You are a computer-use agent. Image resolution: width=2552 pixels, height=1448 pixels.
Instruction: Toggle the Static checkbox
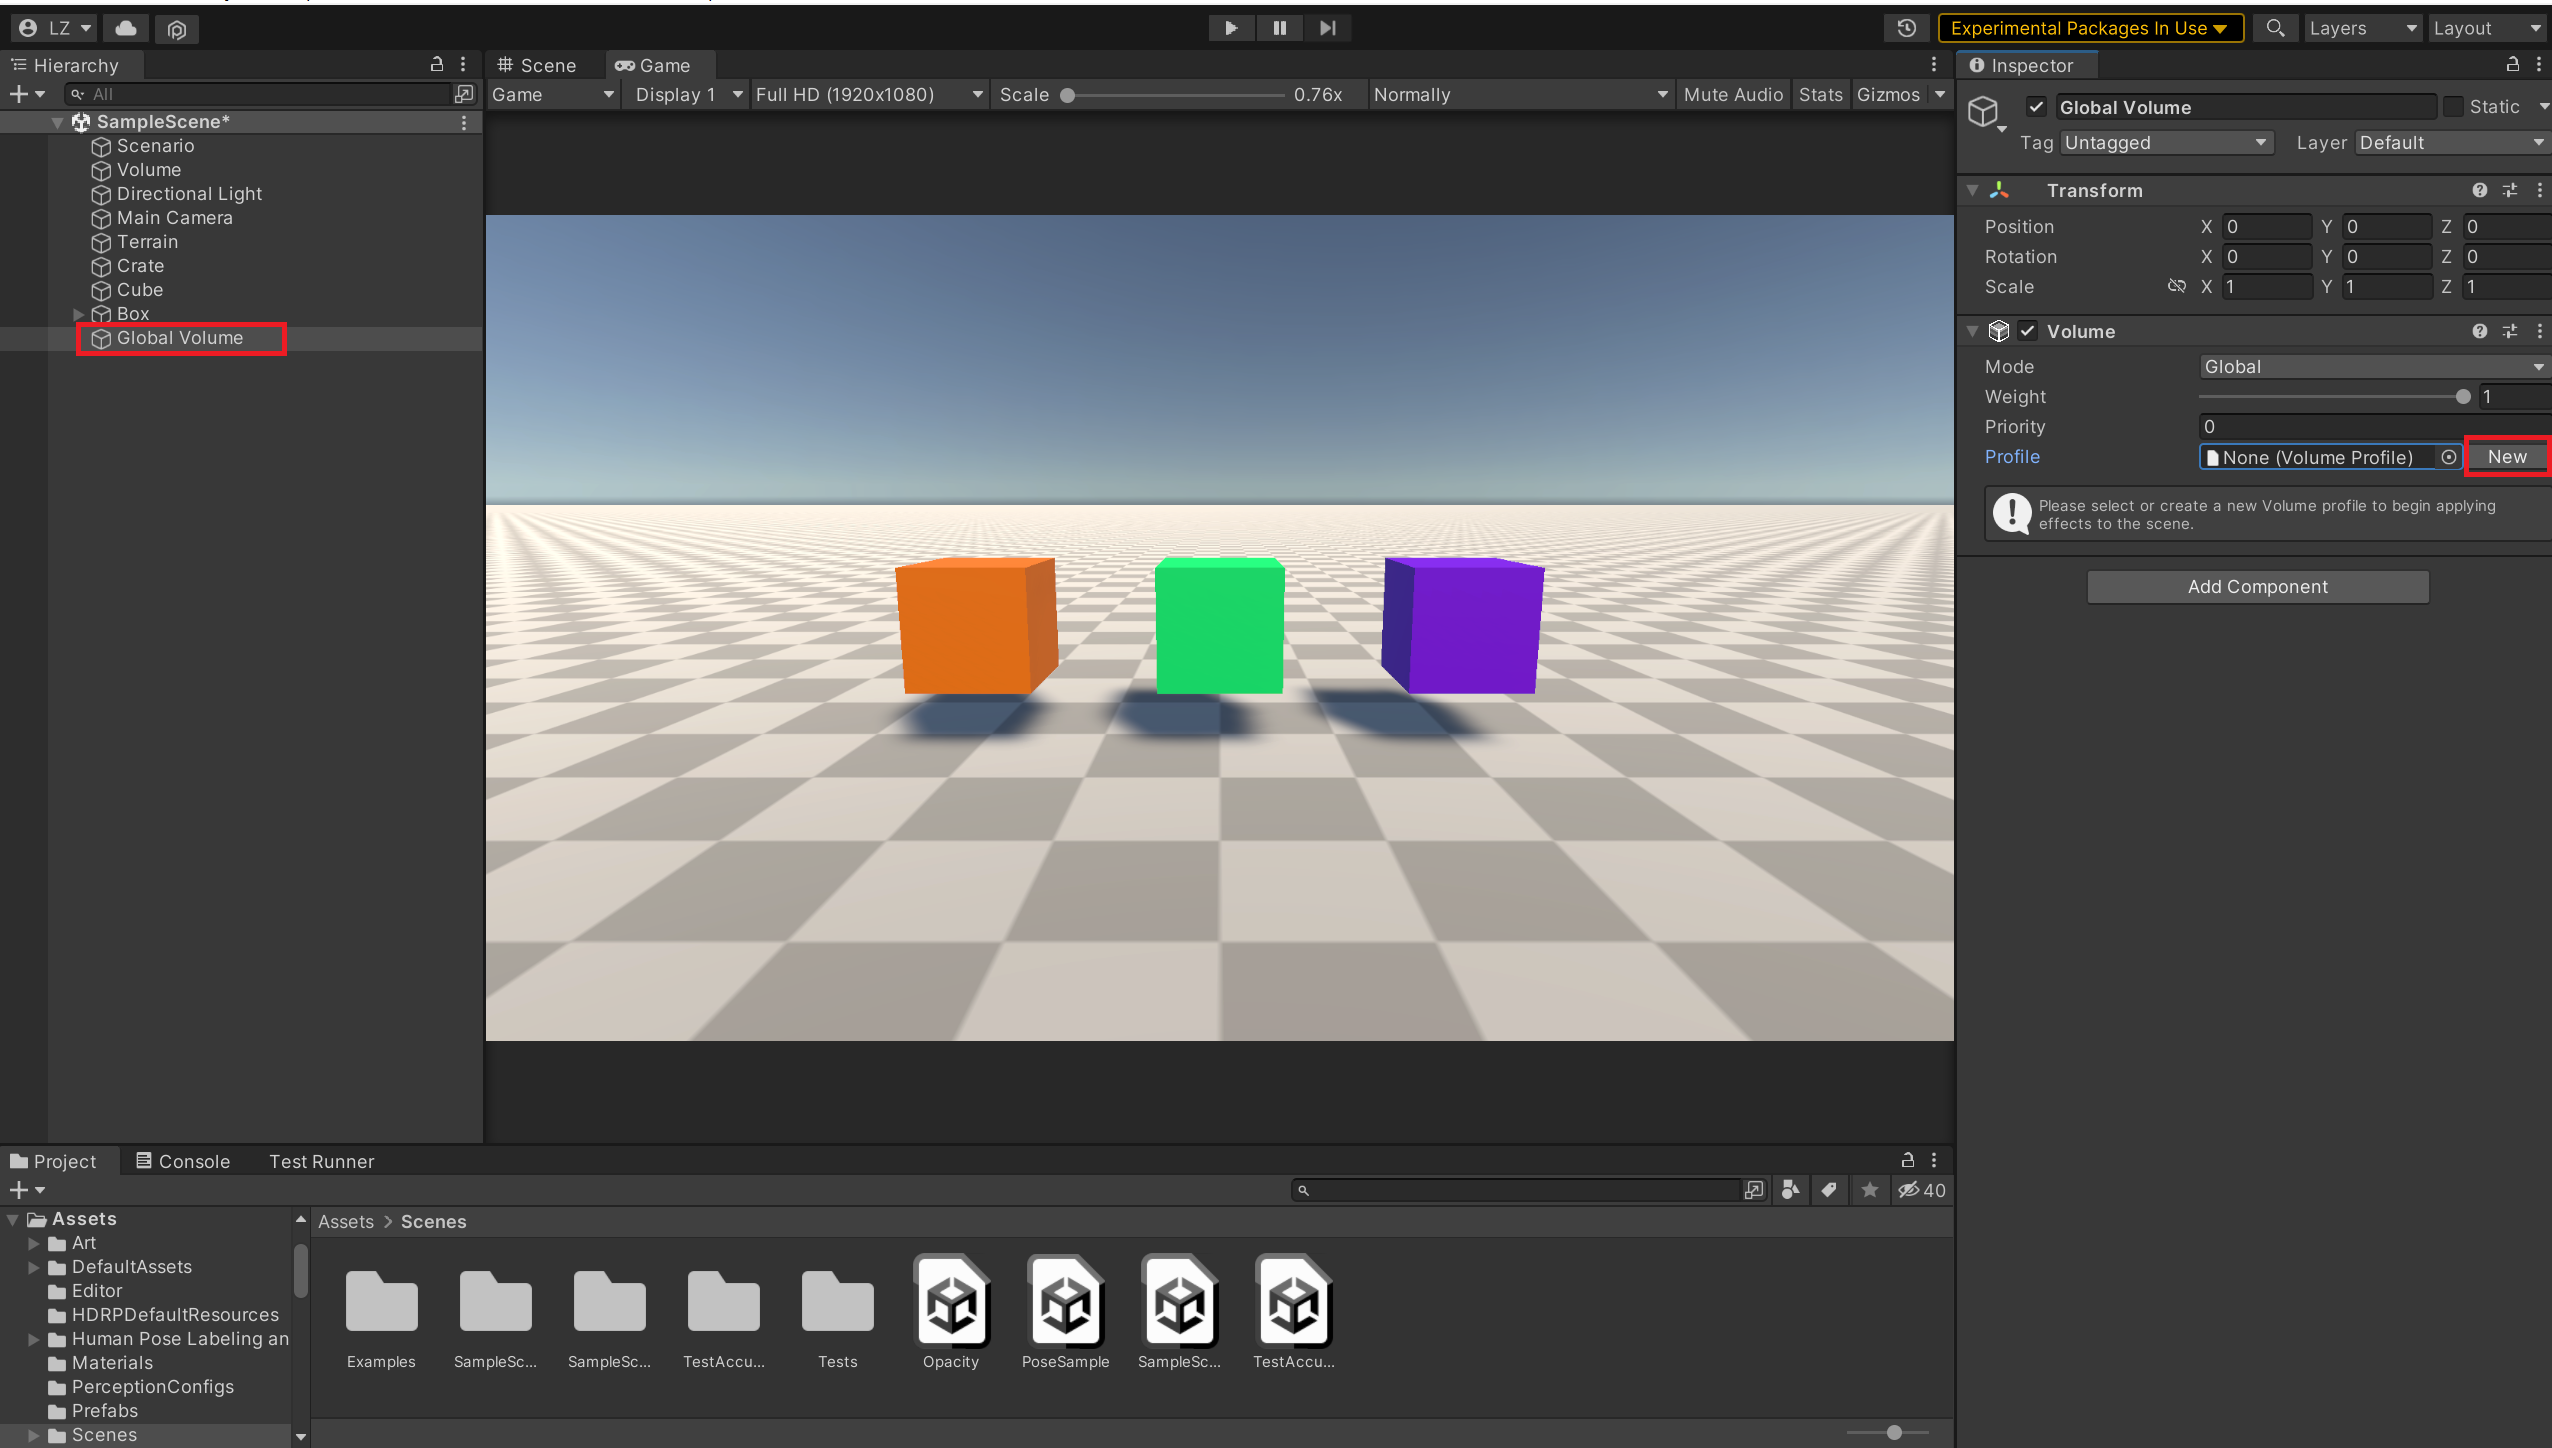[2453, 107]
